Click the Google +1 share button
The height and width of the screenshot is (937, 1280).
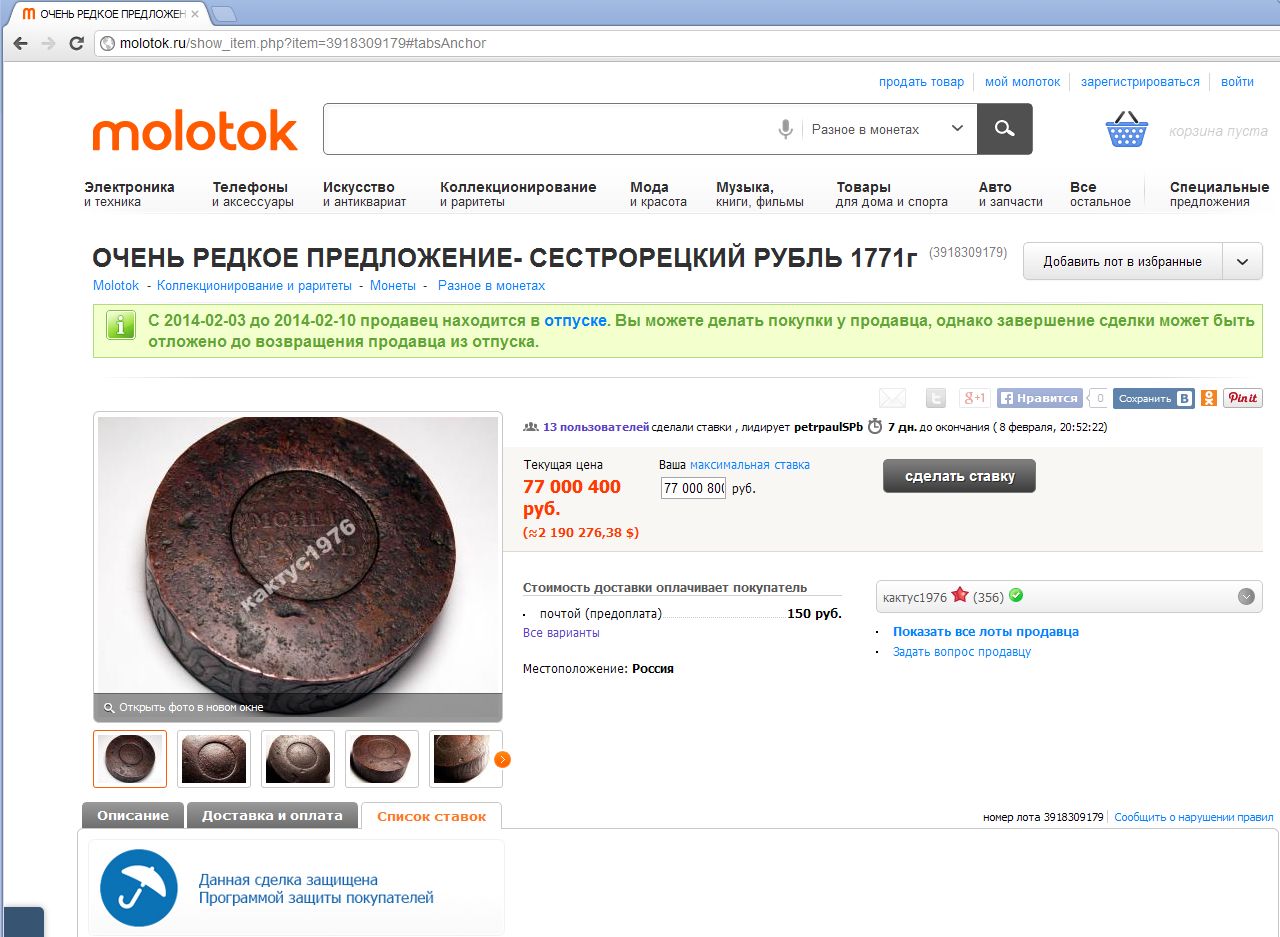pos(974,398)
